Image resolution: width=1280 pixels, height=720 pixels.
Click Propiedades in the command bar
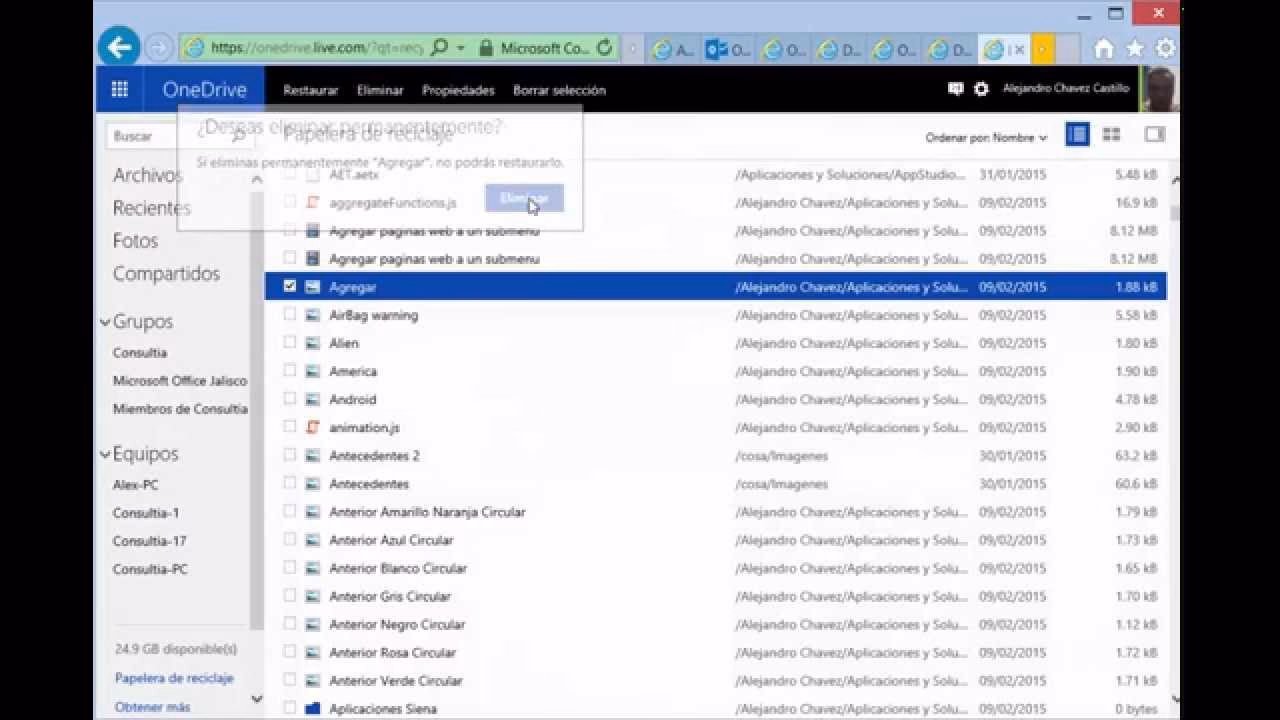(x=458, y=90)
